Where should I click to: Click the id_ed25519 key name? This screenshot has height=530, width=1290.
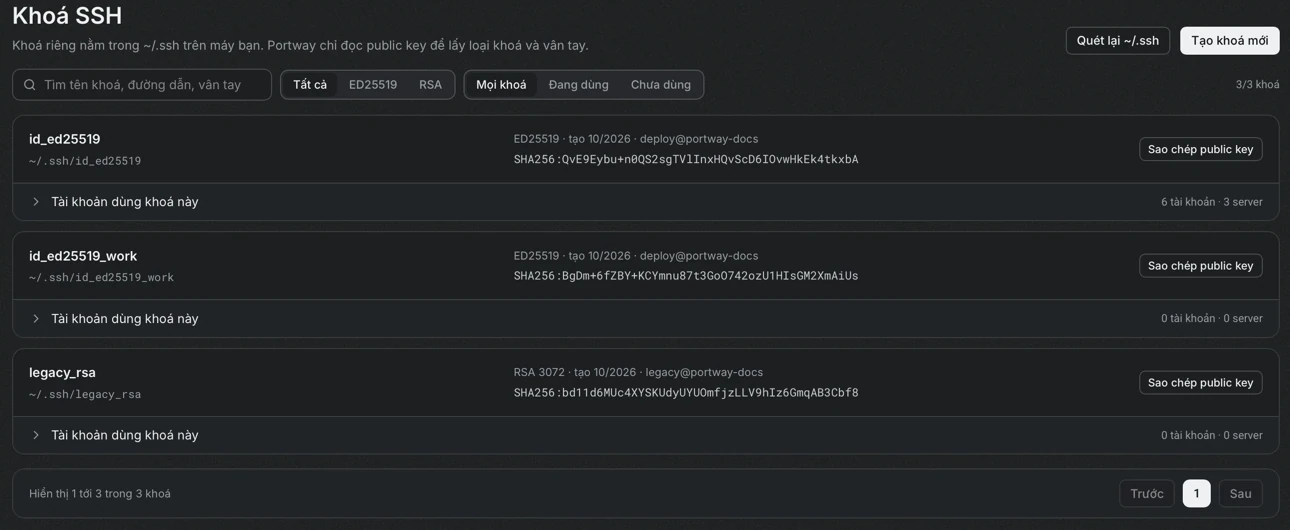65,139
